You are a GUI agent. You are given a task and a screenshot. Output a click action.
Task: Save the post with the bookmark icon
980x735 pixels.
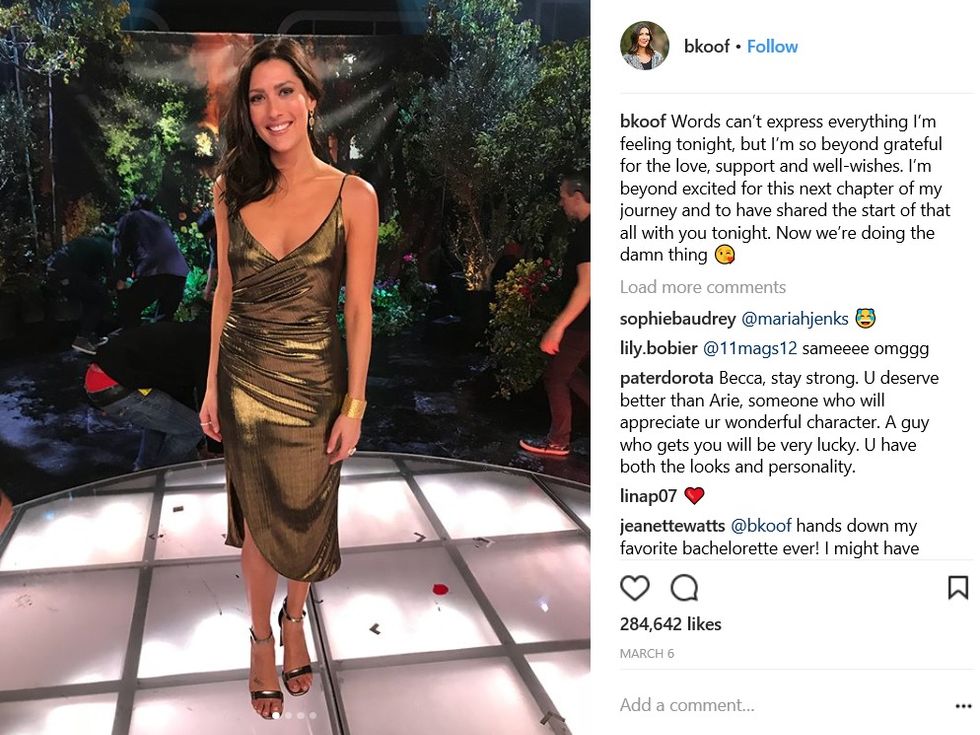958,588
